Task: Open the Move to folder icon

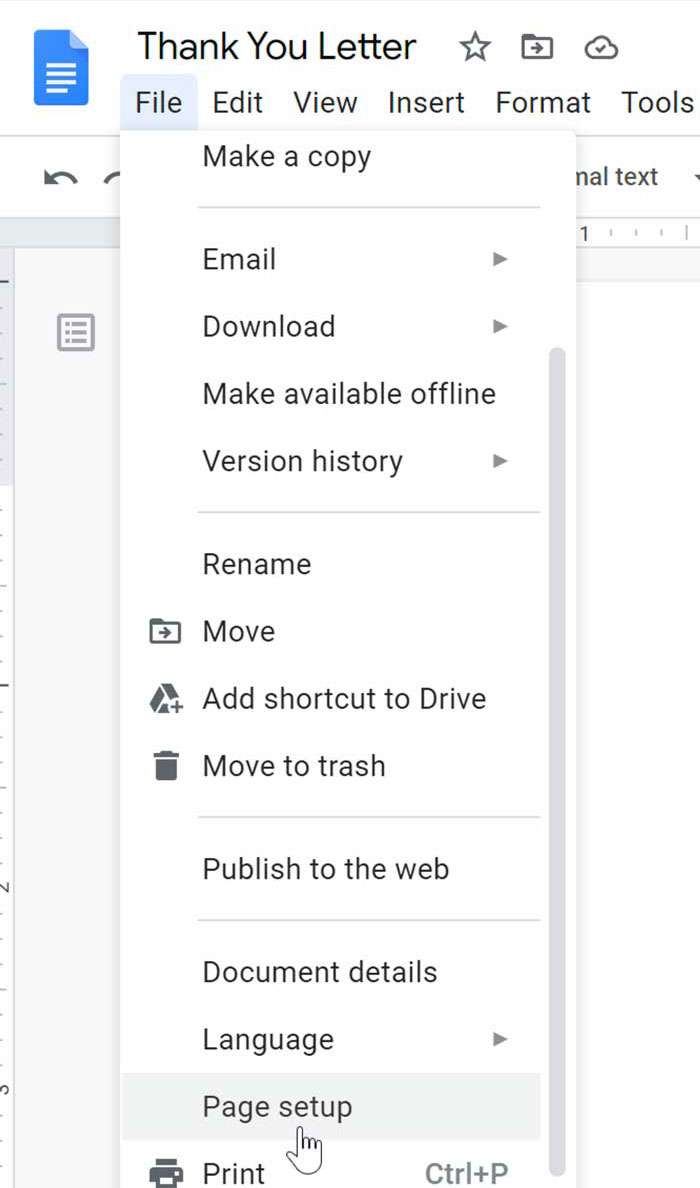Action: tap(537, 46)
